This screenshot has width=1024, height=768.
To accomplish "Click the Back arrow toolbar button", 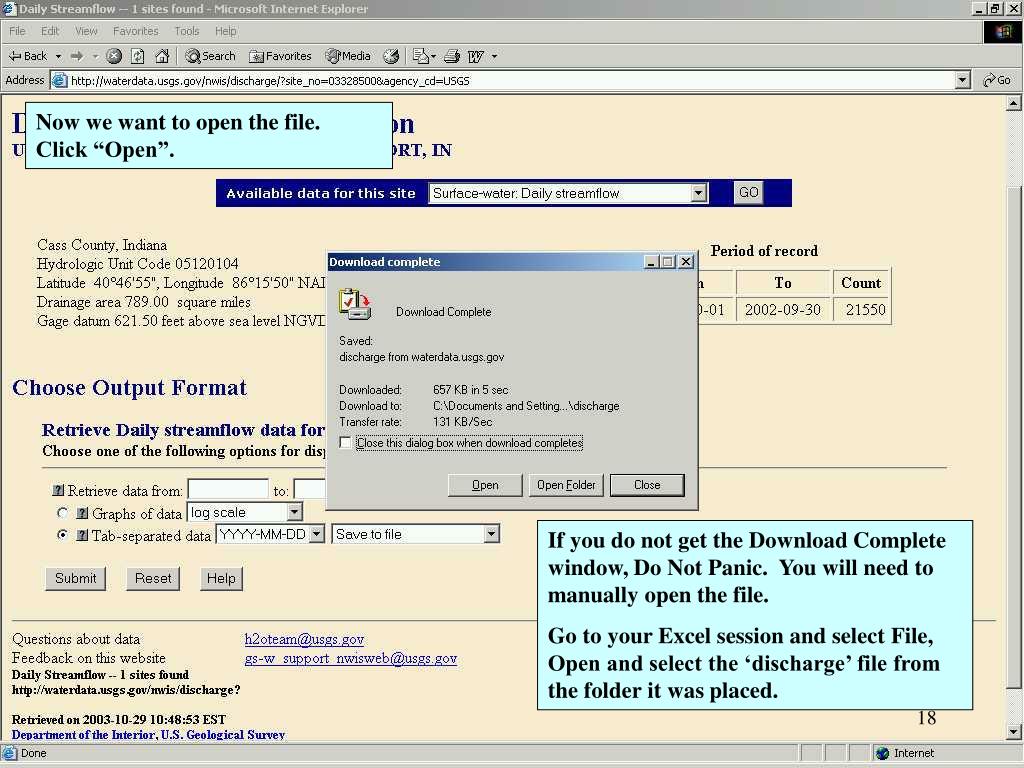I will pyautogui.click(x=28, y=56).
